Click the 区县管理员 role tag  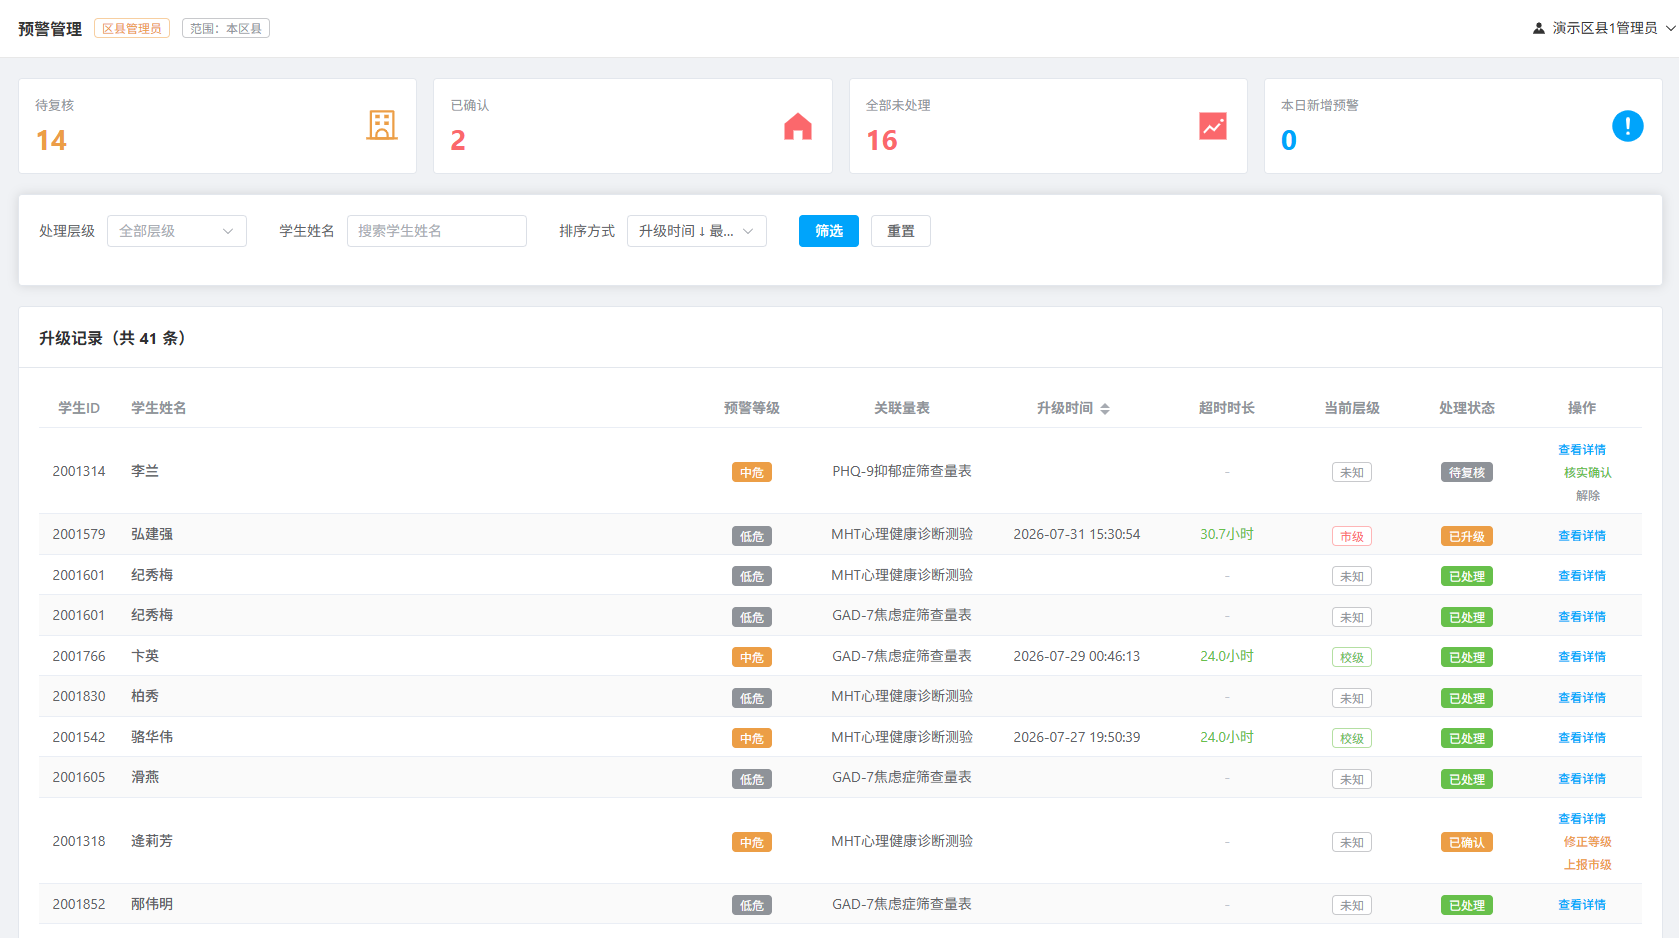[132, 28]
